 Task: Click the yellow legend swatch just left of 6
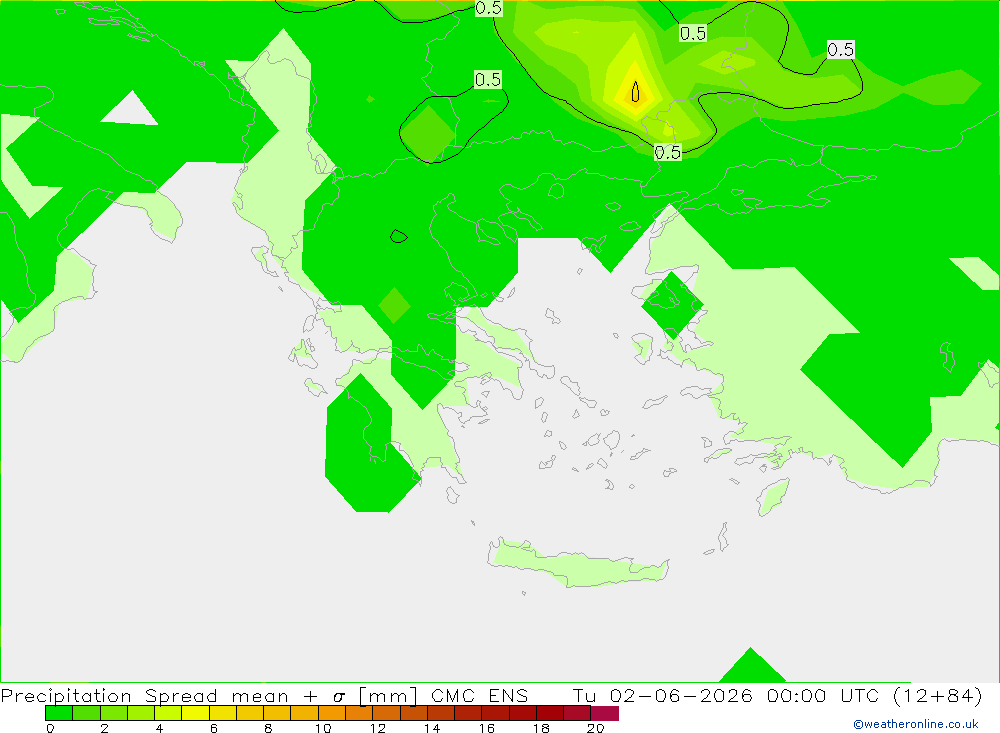196,713
